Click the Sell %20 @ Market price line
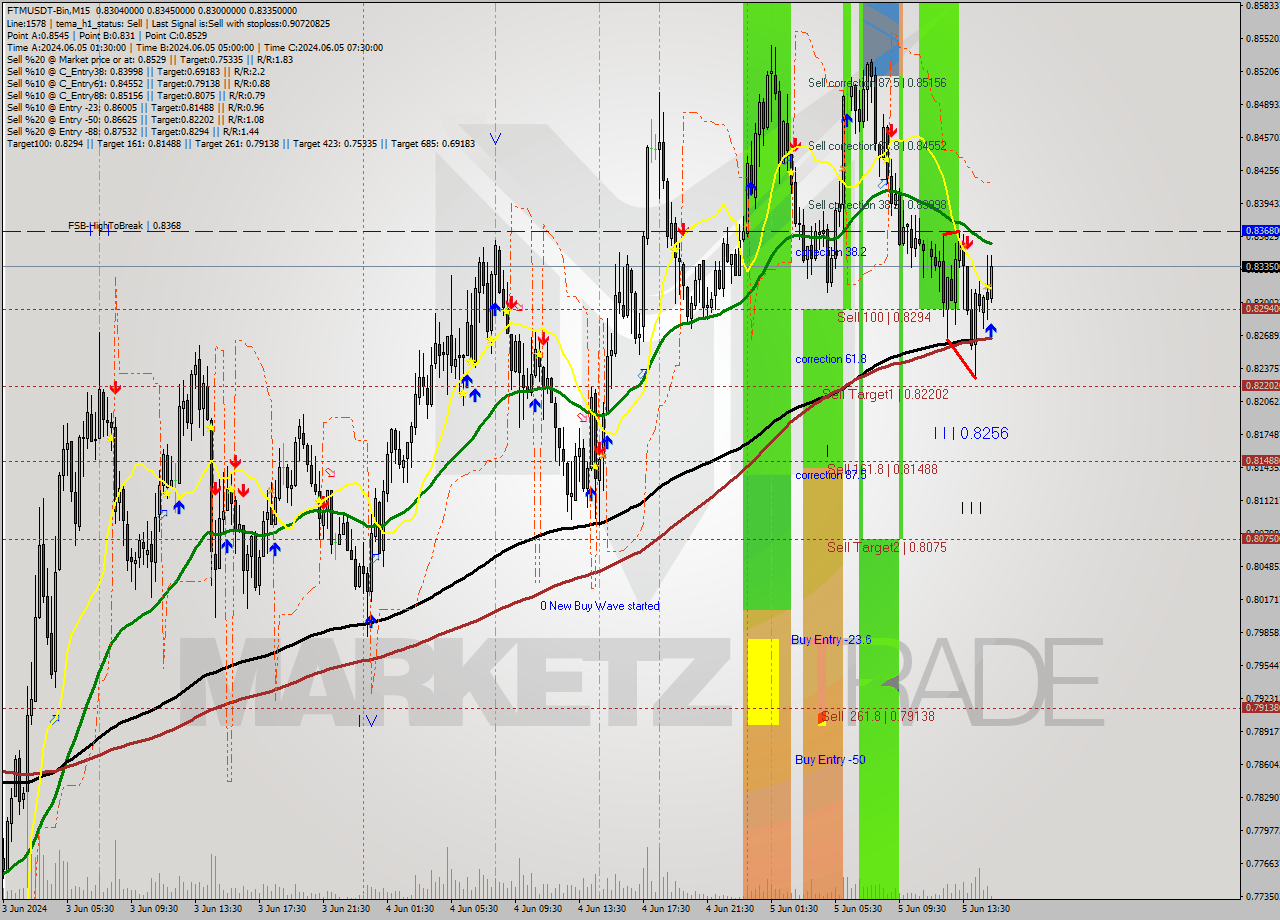 pos(149,59)
